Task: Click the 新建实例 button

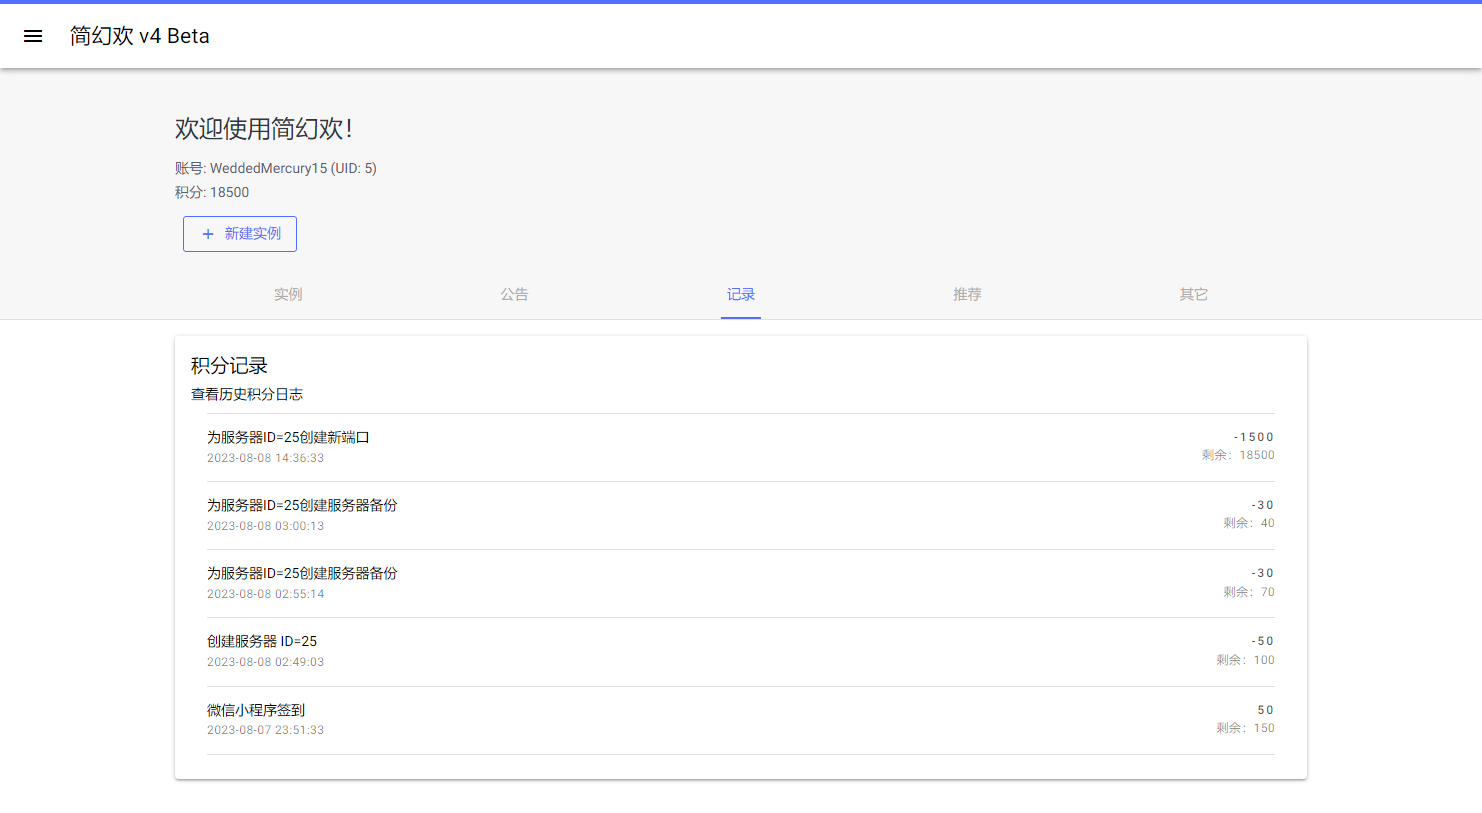Action: (240, 234)
